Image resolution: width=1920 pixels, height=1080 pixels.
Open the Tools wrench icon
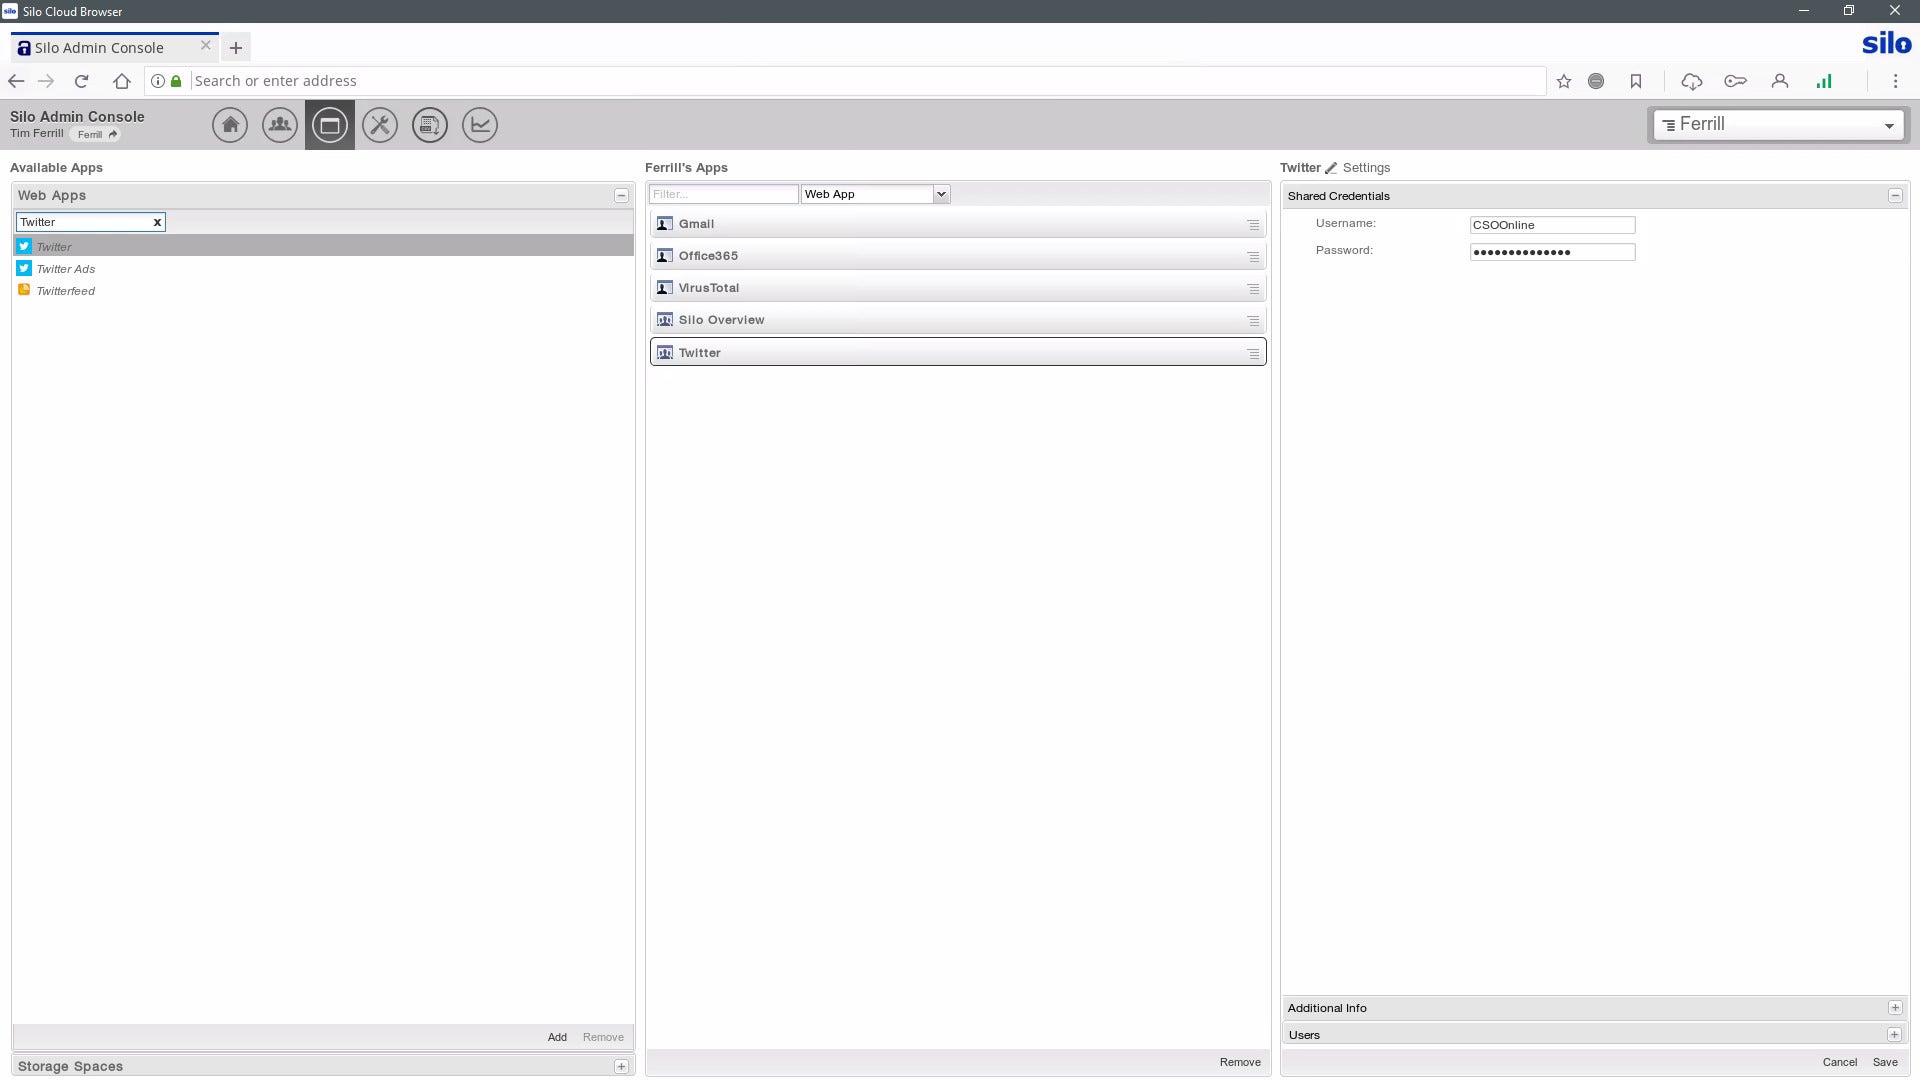click(x=380, y=125)
